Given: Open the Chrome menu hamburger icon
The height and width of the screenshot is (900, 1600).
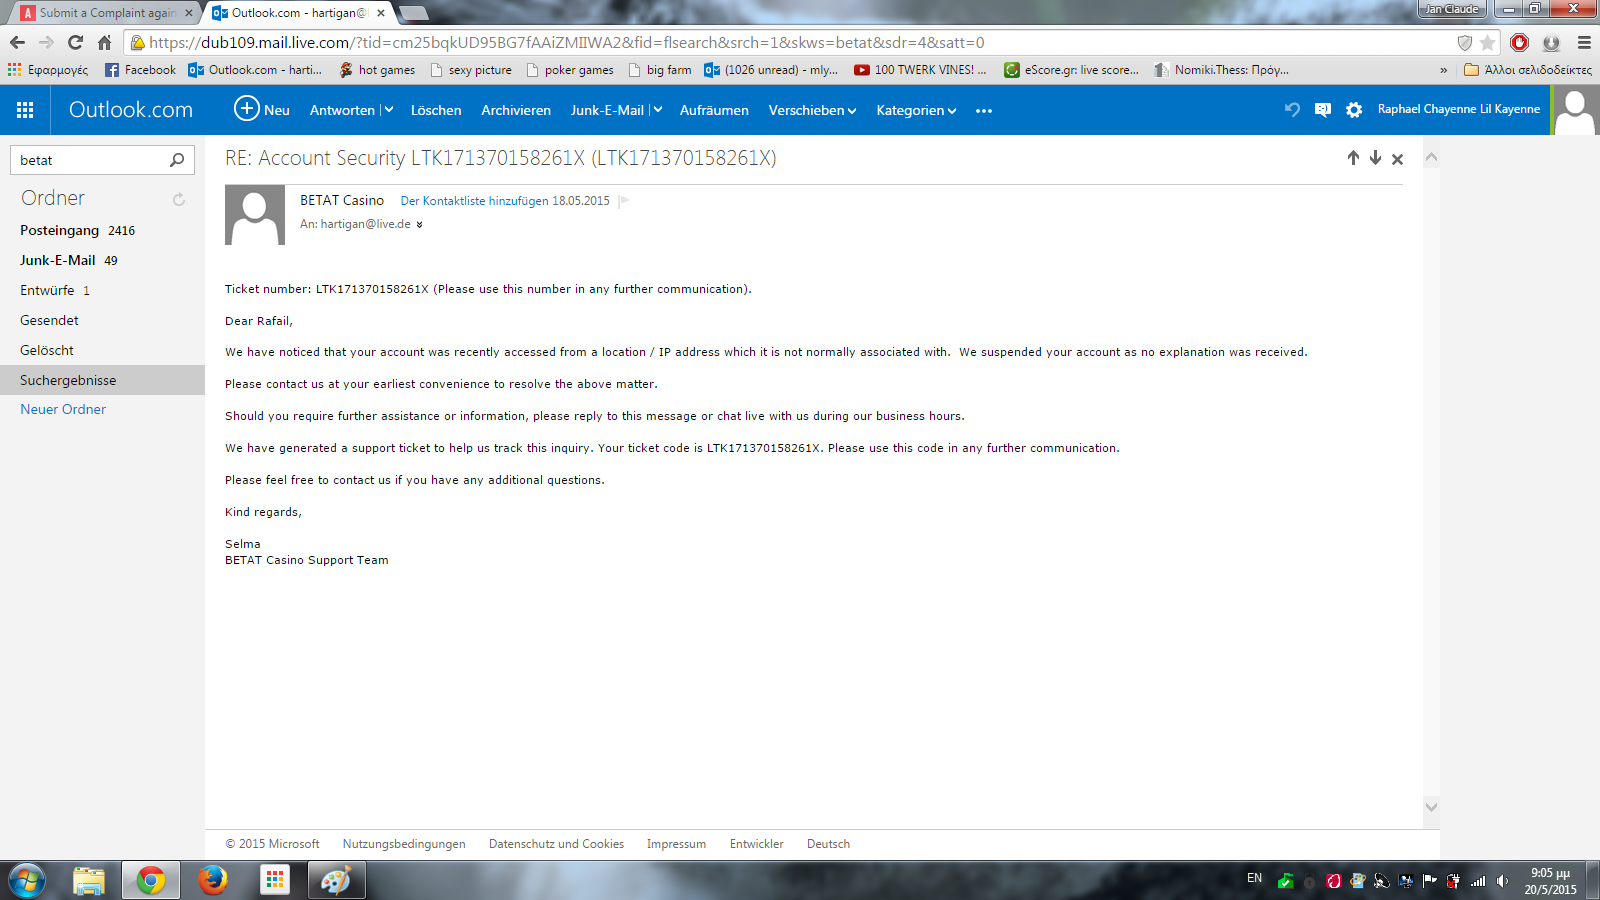Looking at the screenshot, I should click(x=1584, y=42).
